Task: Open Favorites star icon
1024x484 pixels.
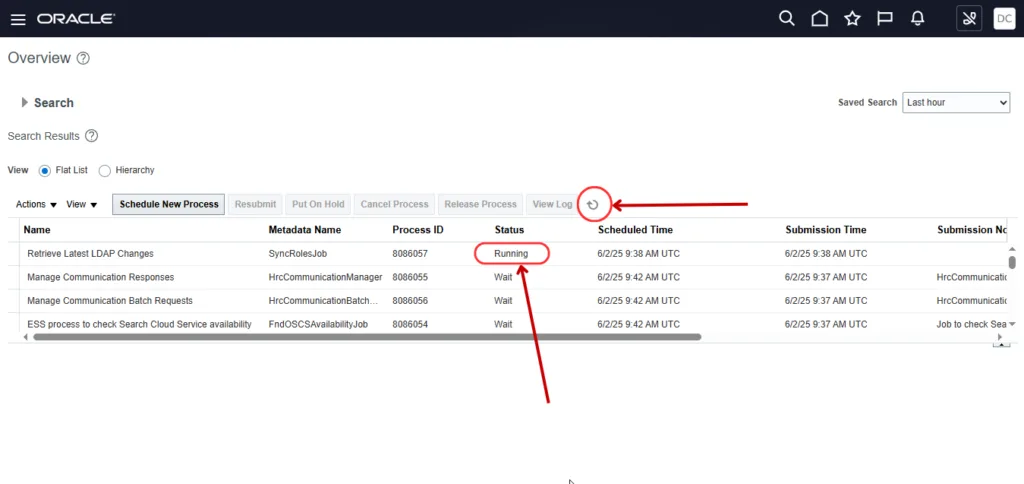Action: (852, 19)
